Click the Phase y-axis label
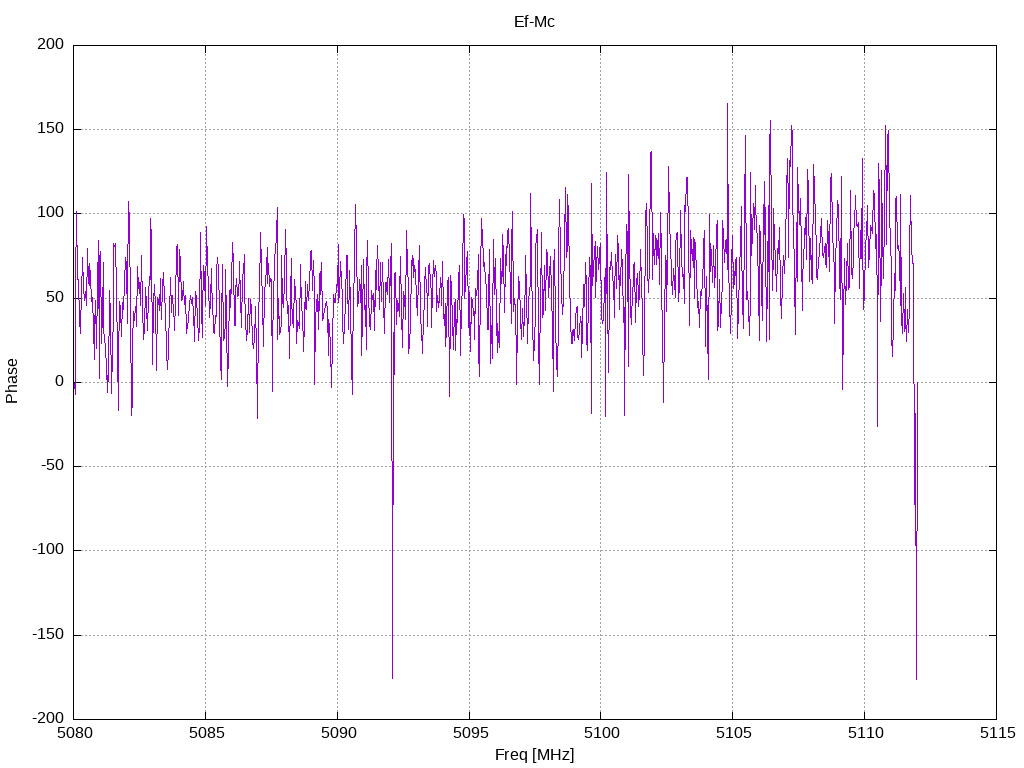The width and height of the screenshot is (1024, 768). tap(12, 381)
